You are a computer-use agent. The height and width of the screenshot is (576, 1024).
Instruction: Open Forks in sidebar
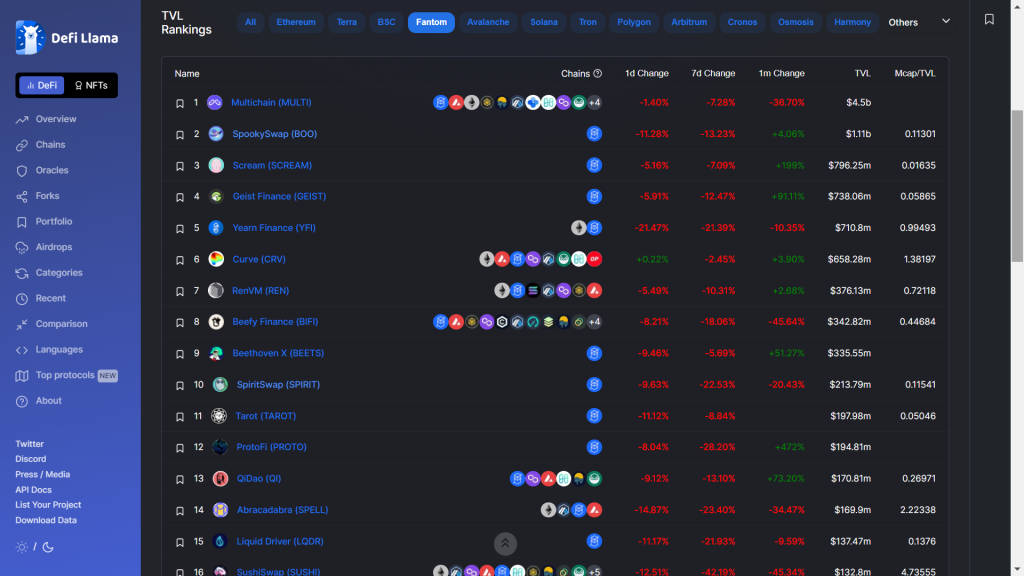(x=37, y=196)
